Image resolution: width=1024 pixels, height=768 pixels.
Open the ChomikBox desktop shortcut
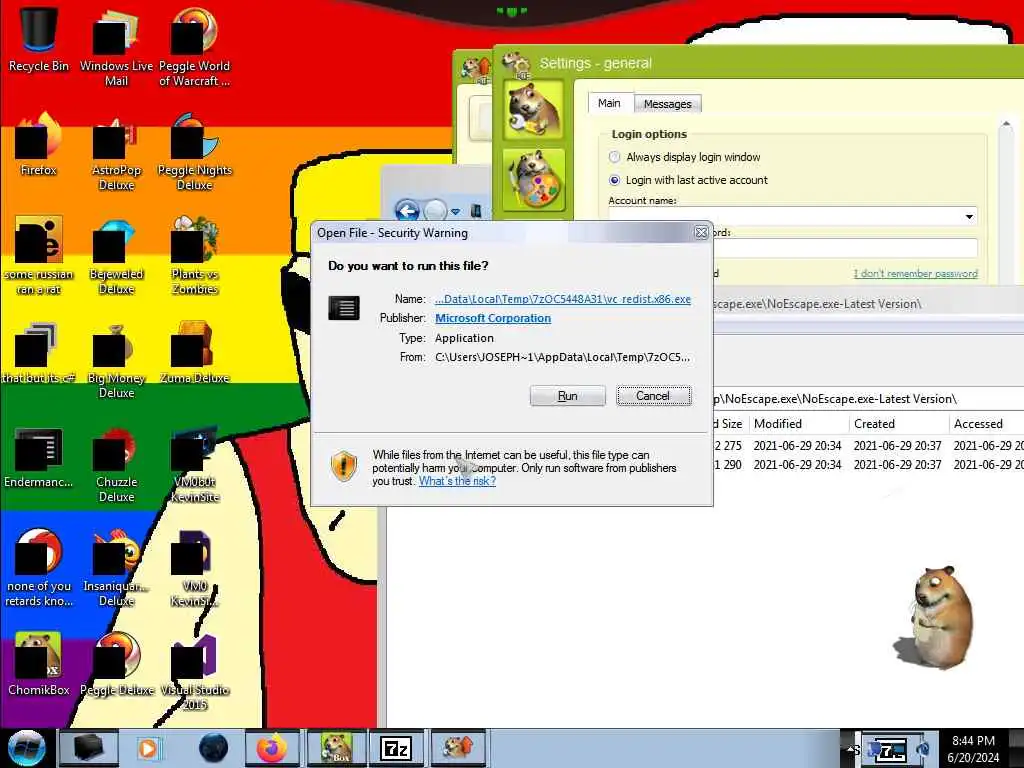point(39,664)
